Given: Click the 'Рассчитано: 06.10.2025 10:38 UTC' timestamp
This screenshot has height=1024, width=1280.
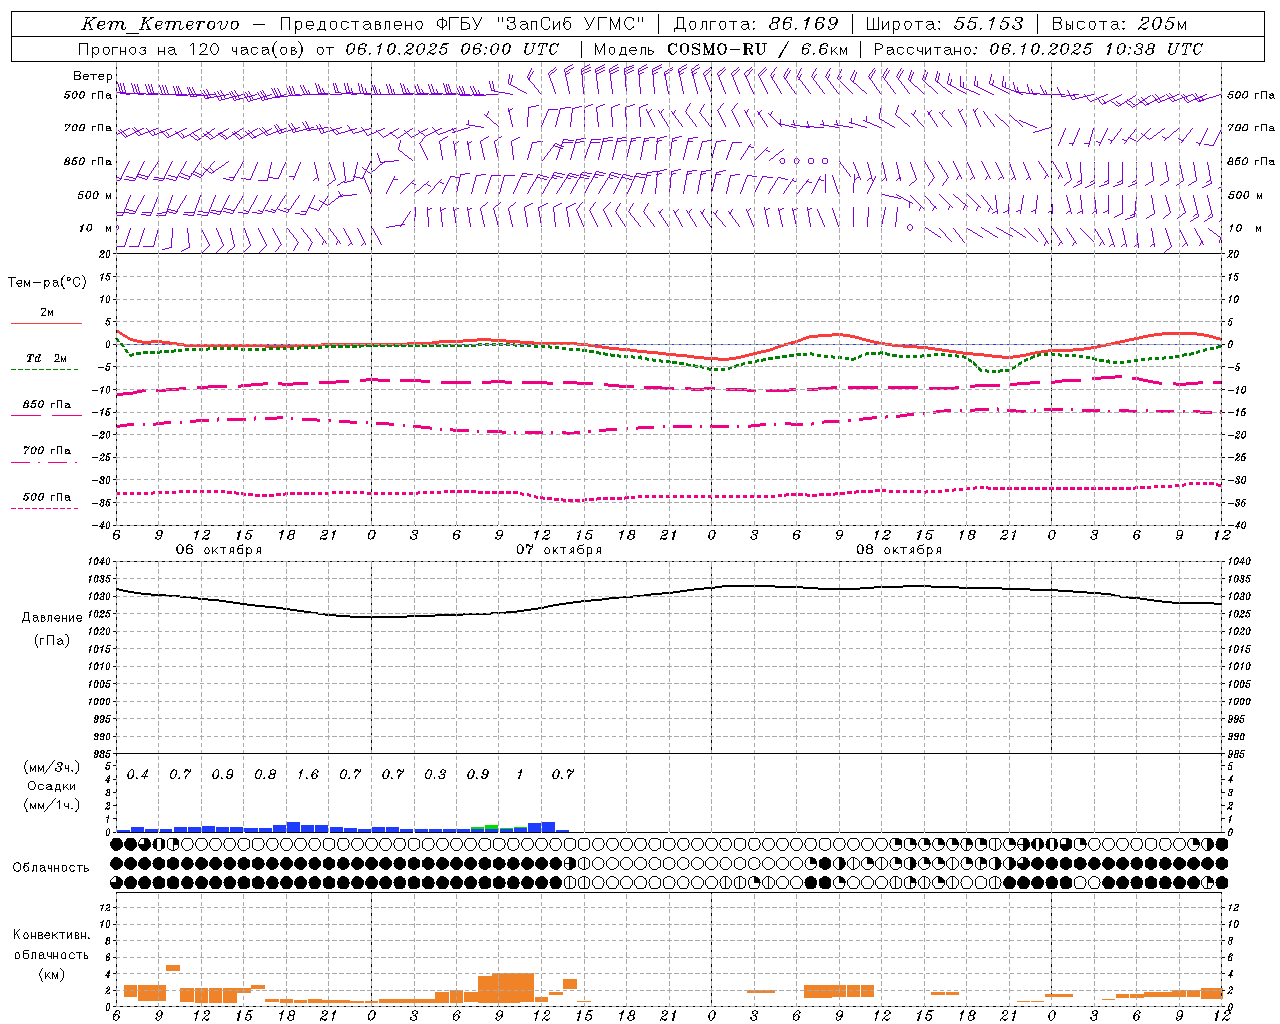Looking at the screenshot, I should pos(1038,49).
